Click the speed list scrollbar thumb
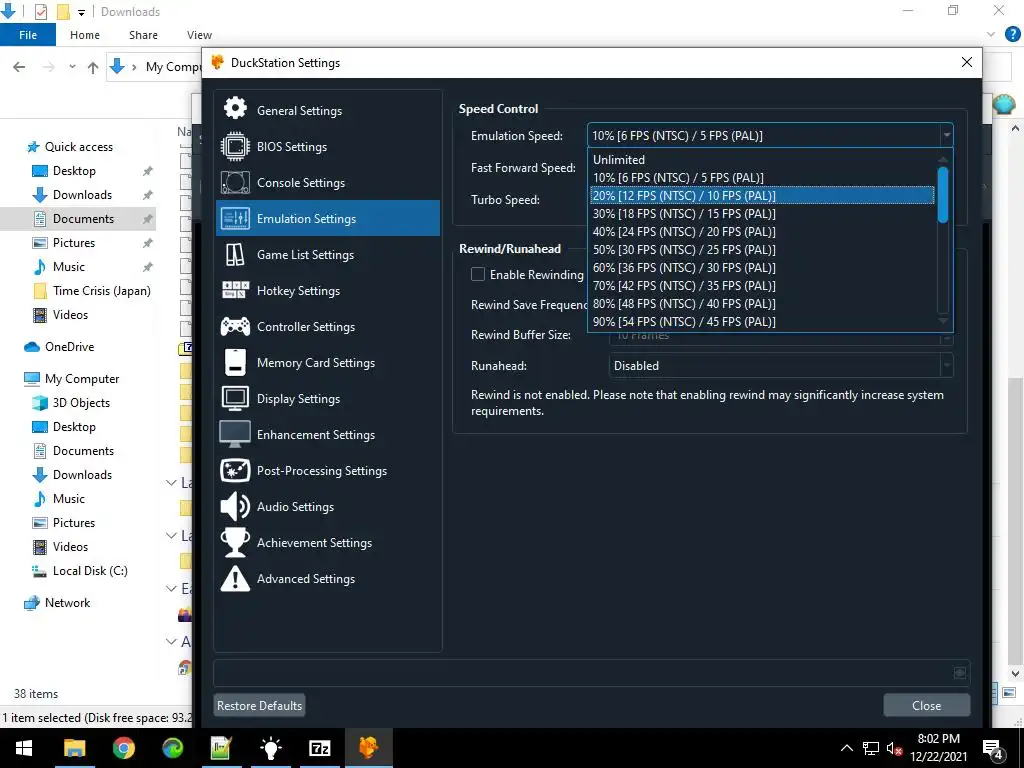The width and height of the screenshot is (1024, 768). (942, 195)
